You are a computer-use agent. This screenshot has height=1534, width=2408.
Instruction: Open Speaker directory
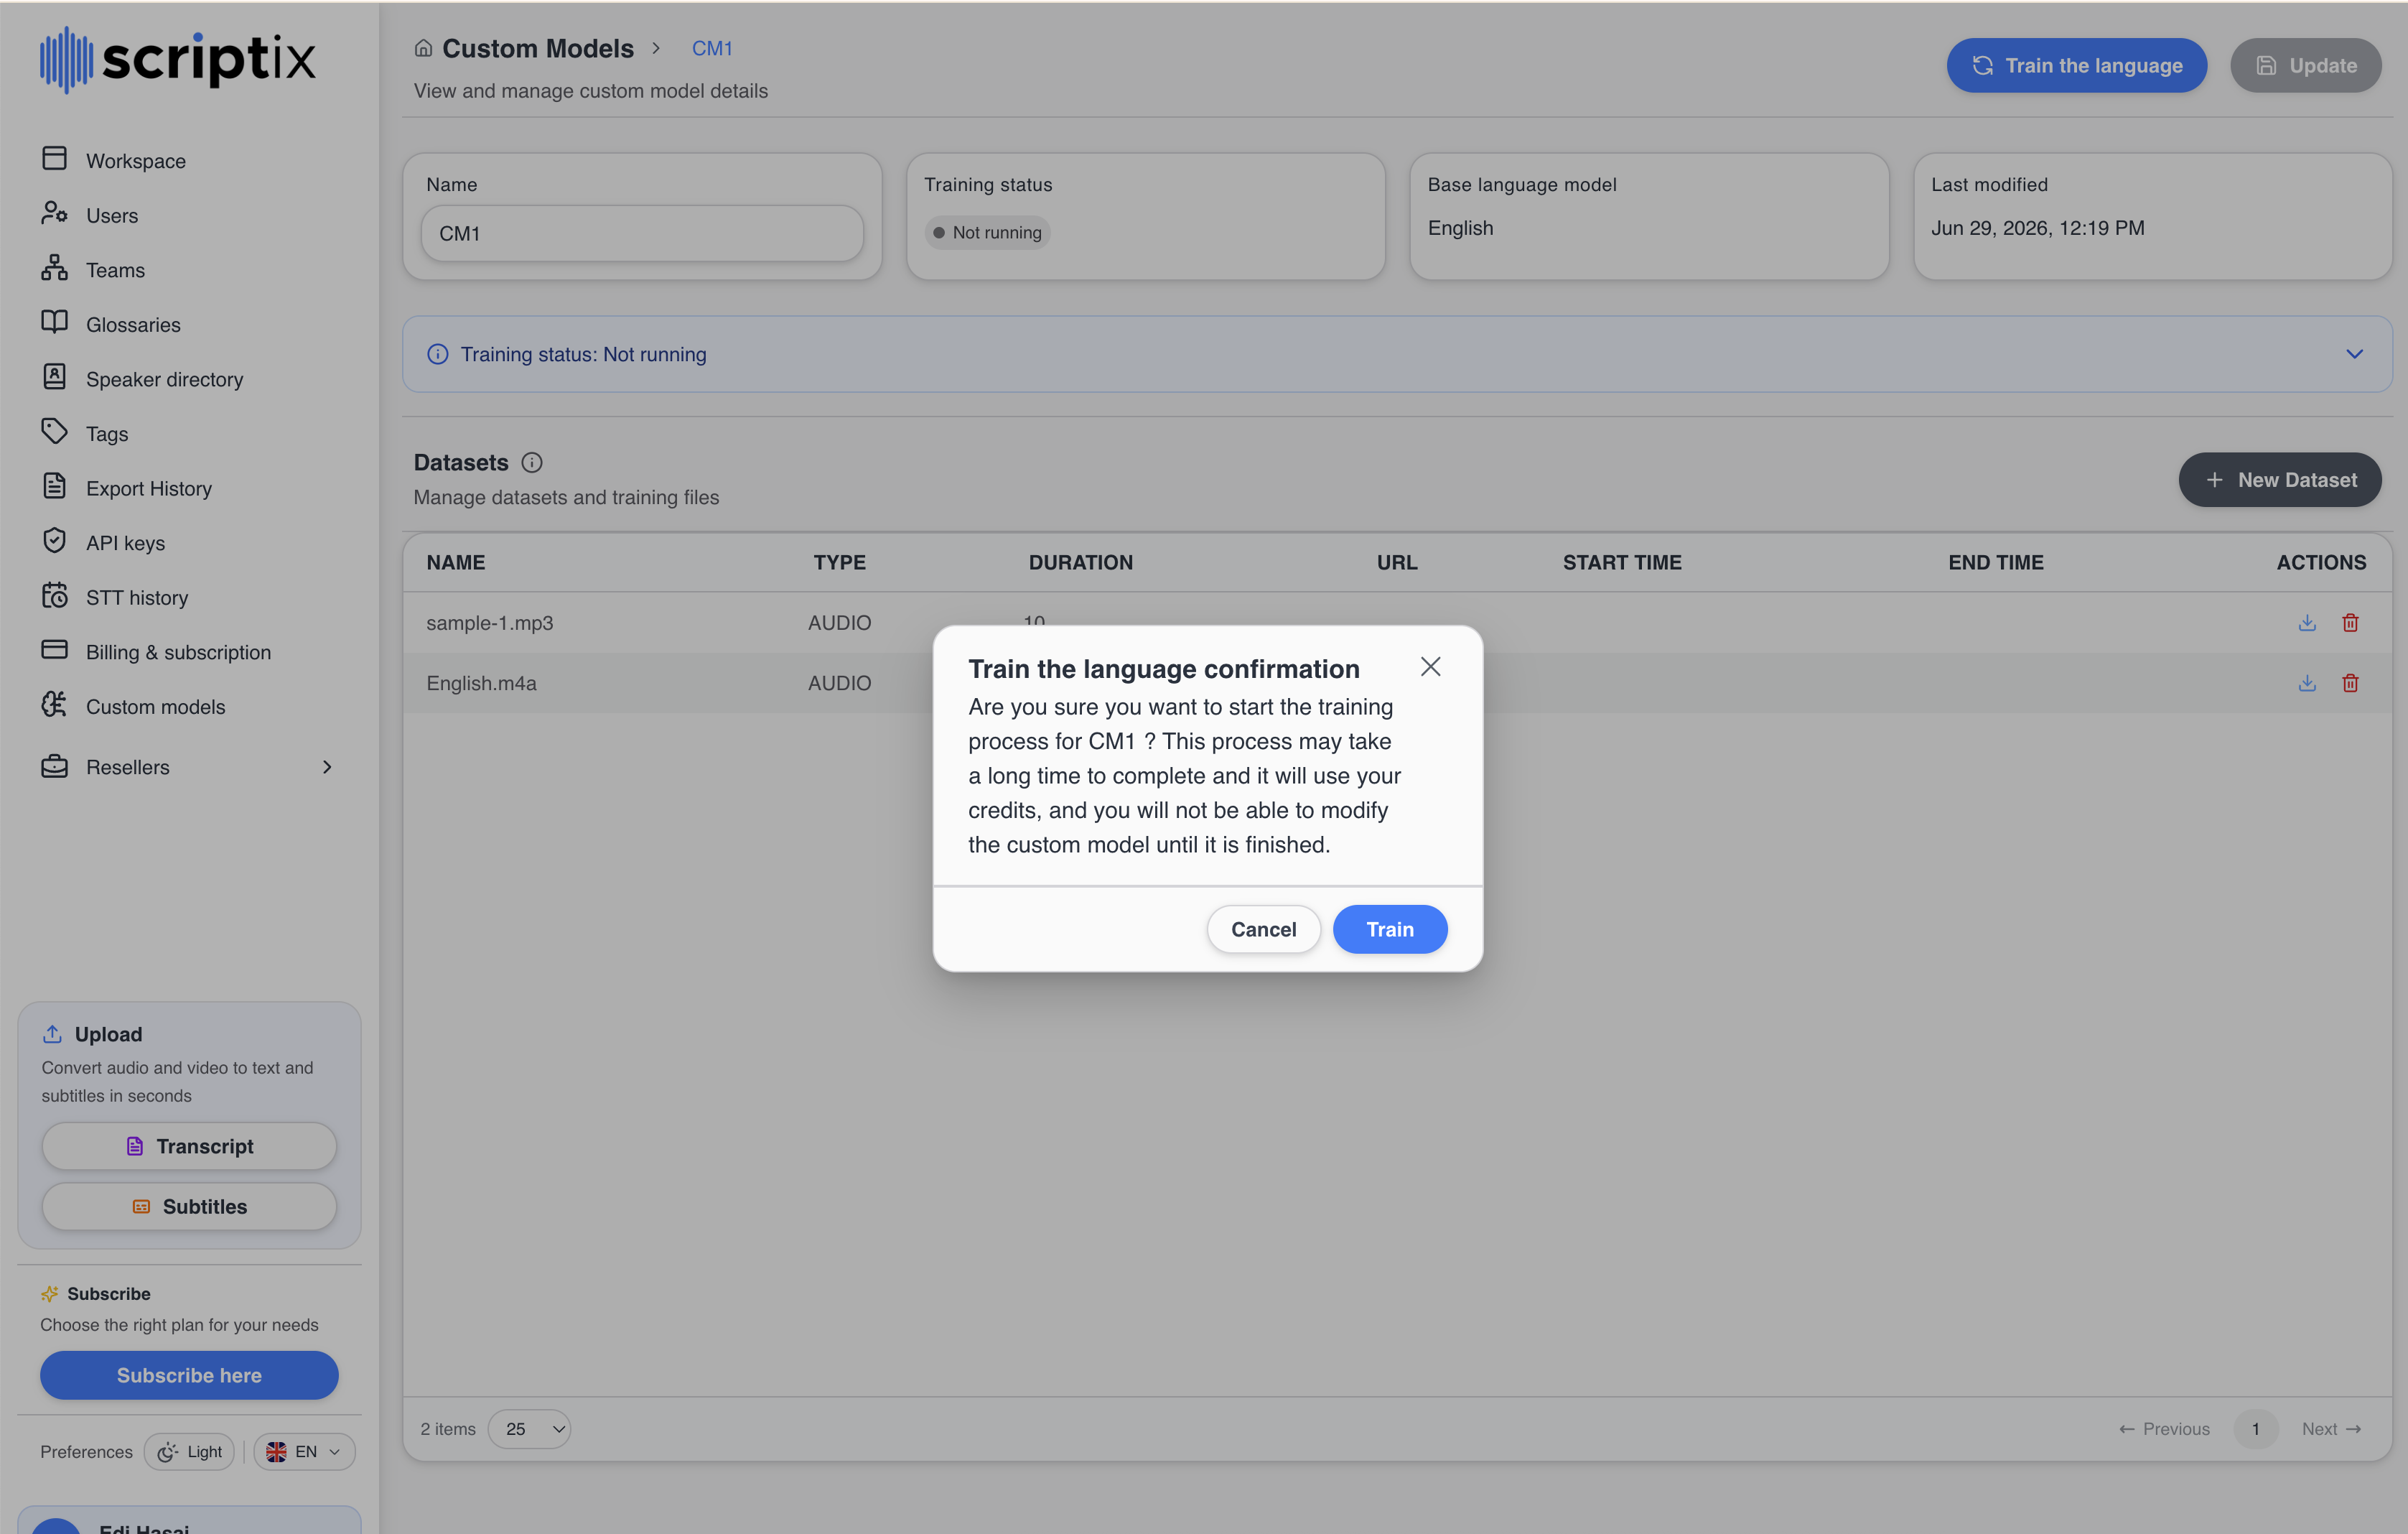point(164,379)
